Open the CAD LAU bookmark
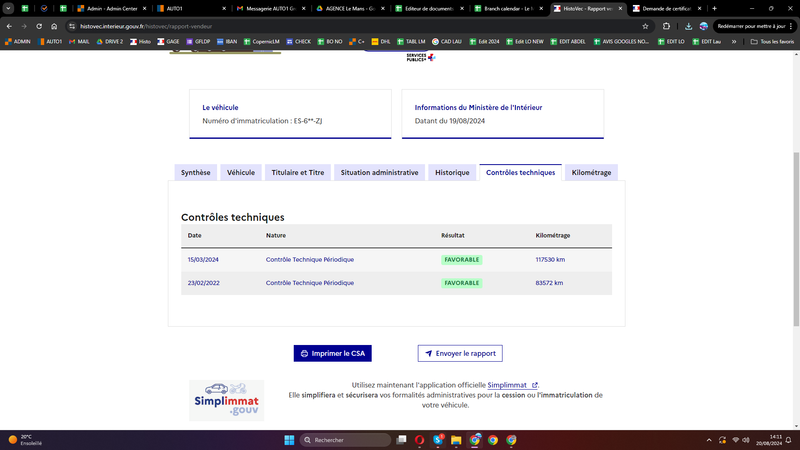 click(x=447, y=42)
